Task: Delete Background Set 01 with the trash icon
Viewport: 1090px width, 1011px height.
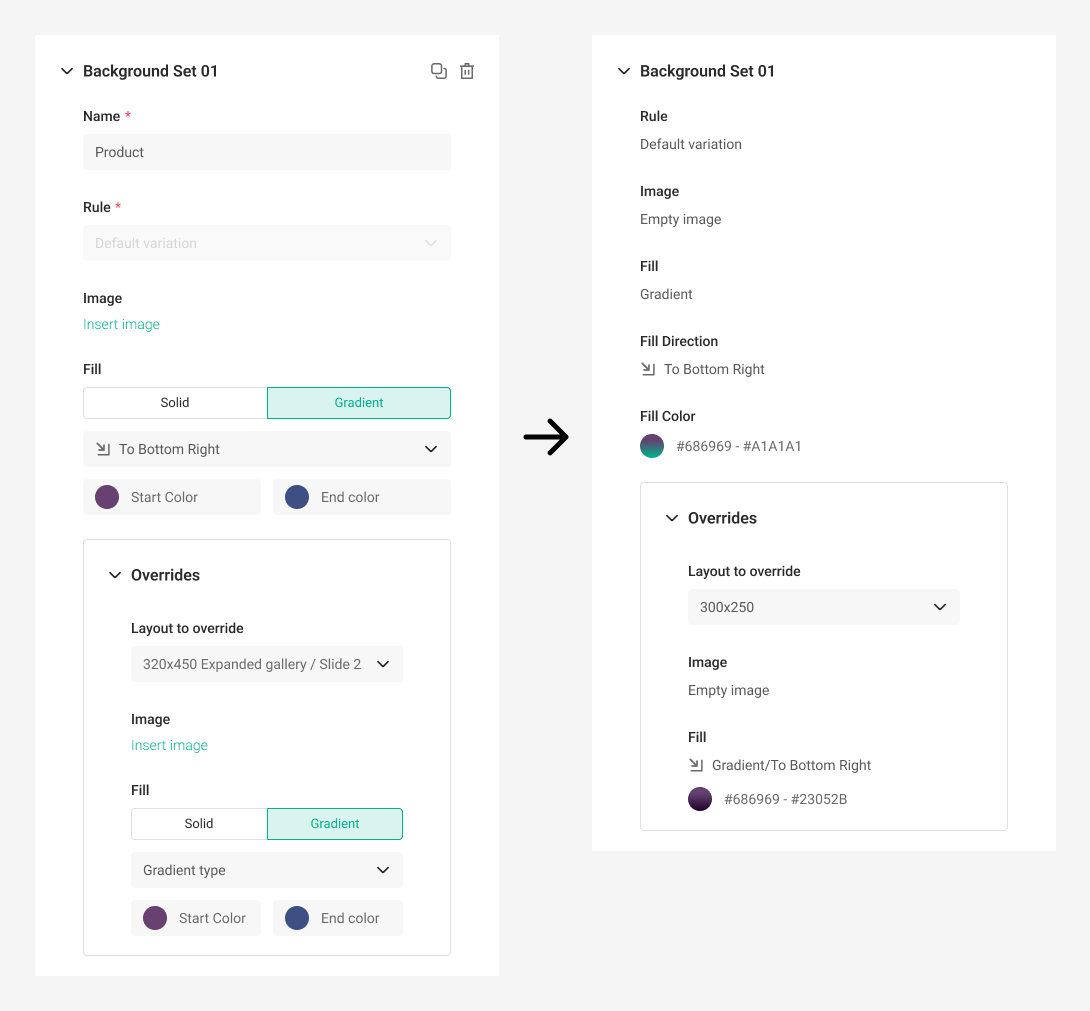Action: click(x=467, y=71)
